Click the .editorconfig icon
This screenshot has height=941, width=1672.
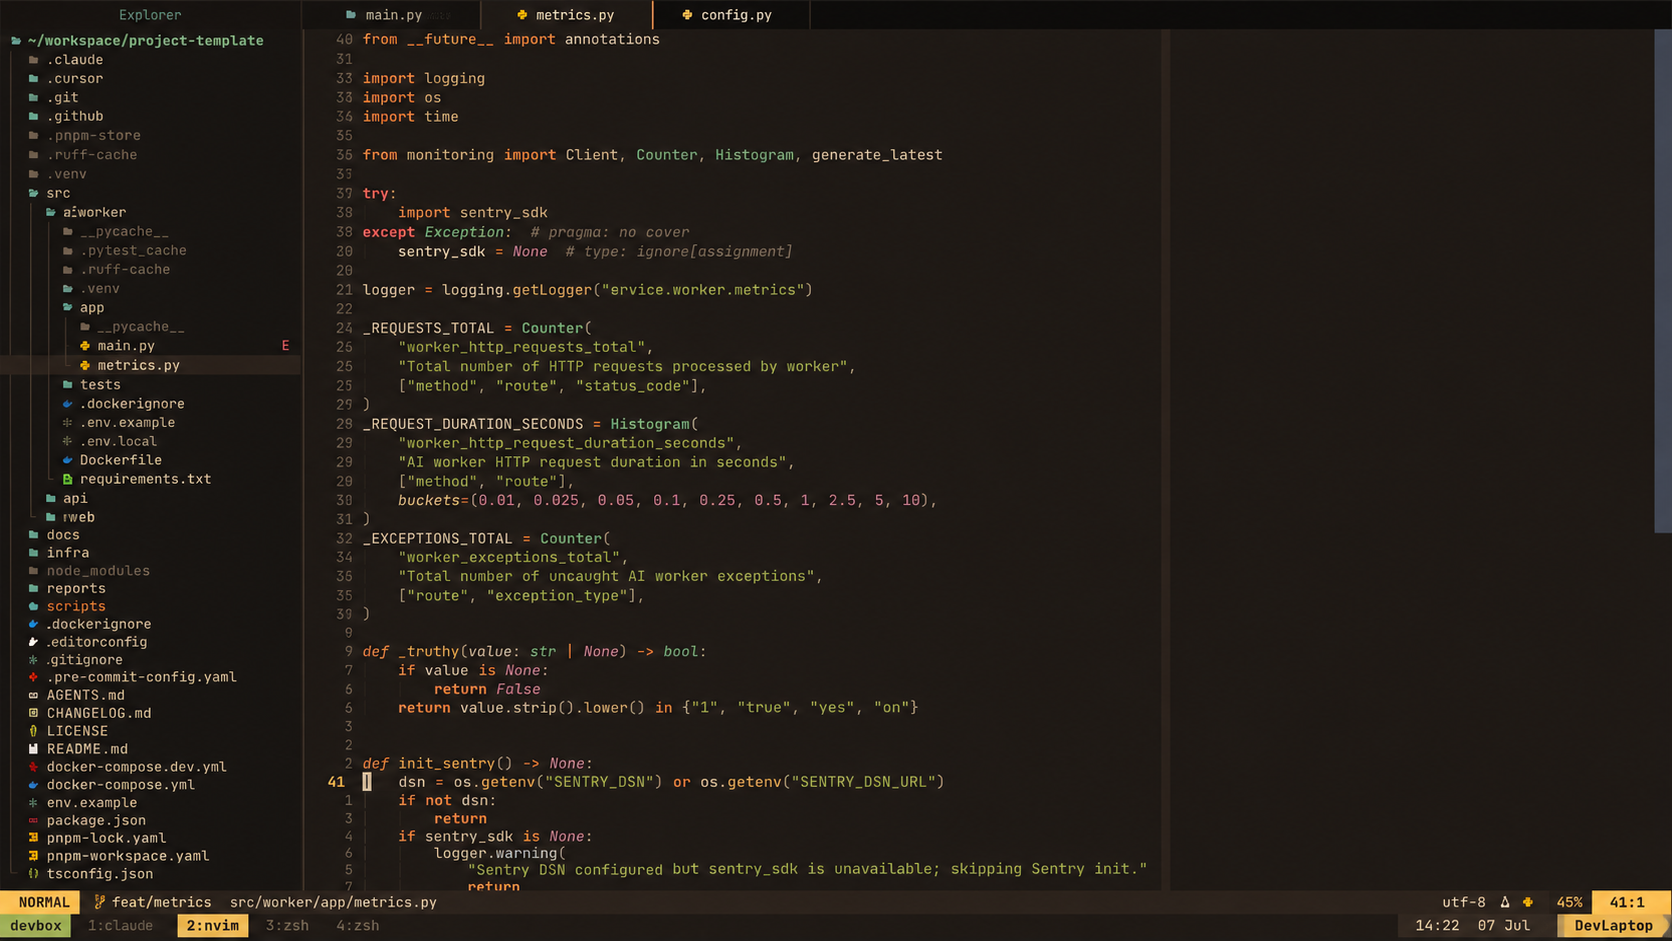pyautogui.click(x=34, y=642)
